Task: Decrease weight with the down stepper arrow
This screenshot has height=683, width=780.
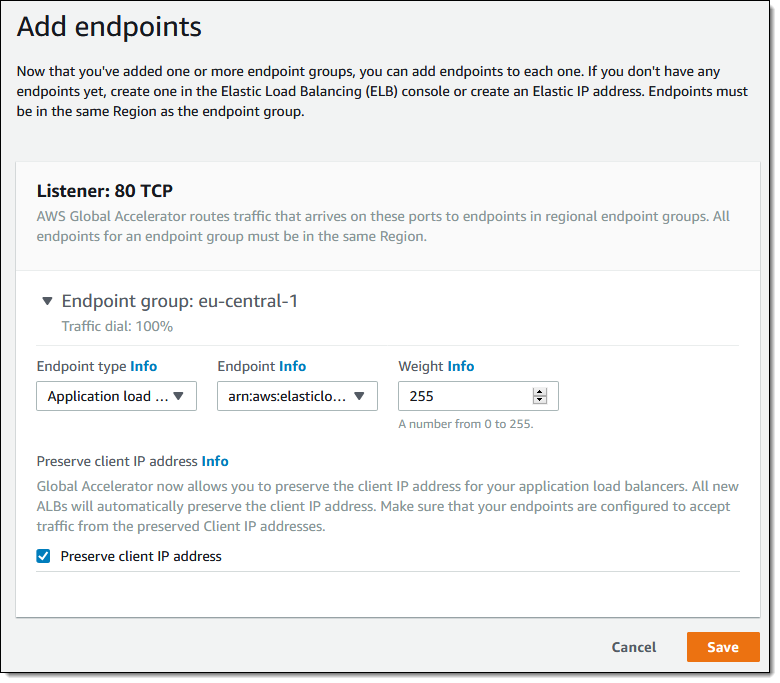Action: (x=540, y=401)
